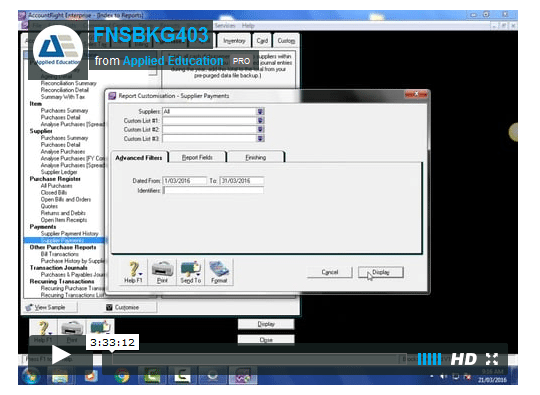The width and height of the screenshot is (540, 395).
Task: Adjust the video volume bars
Action: pos(429,359)
